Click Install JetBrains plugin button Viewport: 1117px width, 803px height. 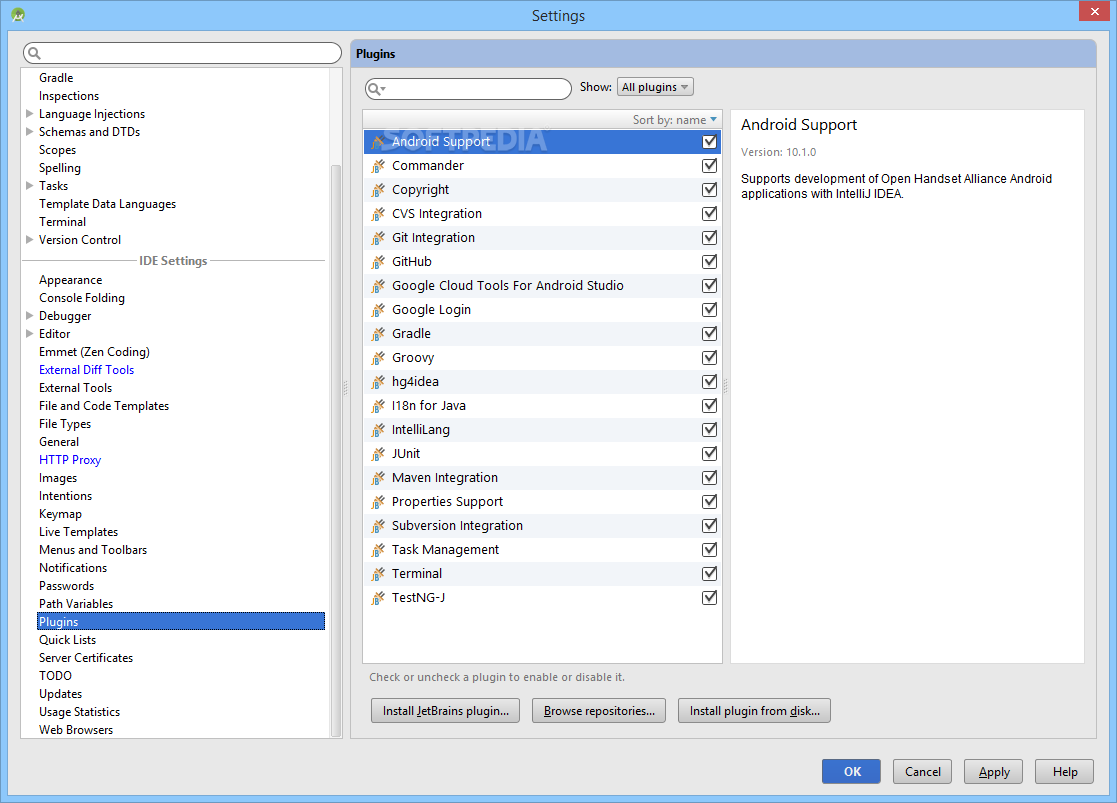click(x=445, y=711)
